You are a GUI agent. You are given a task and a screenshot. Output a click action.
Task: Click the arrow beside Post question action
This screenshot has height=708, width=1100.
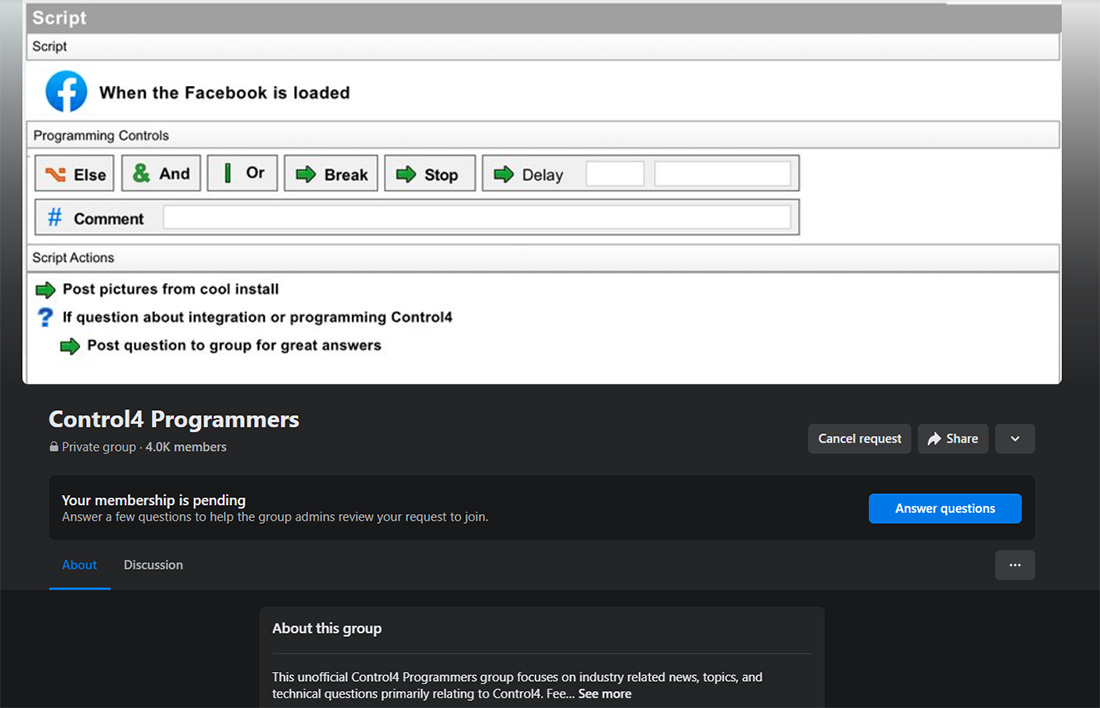point(70,346)
